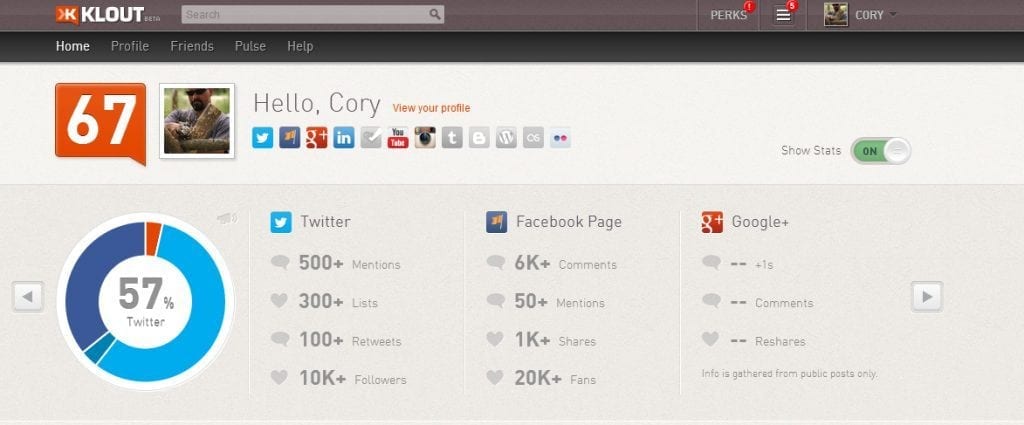The image size is (1024, 425).
Task: Click the 100+ Retweets stat
Action: click(x=336, y=340)
